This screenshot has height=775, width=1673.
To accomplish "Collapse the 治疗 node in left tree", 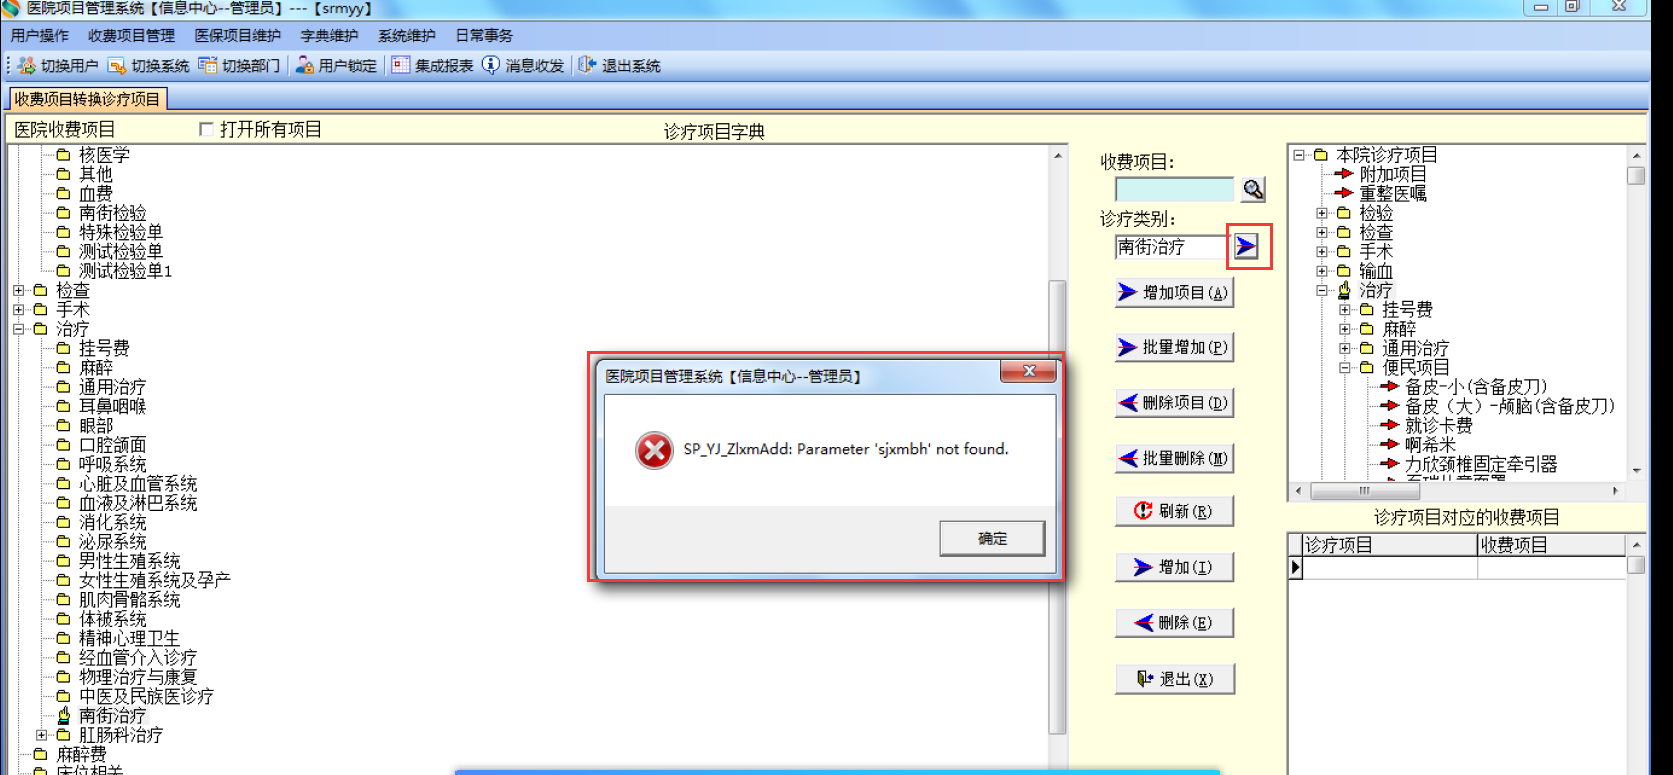I will coord(19,329).
